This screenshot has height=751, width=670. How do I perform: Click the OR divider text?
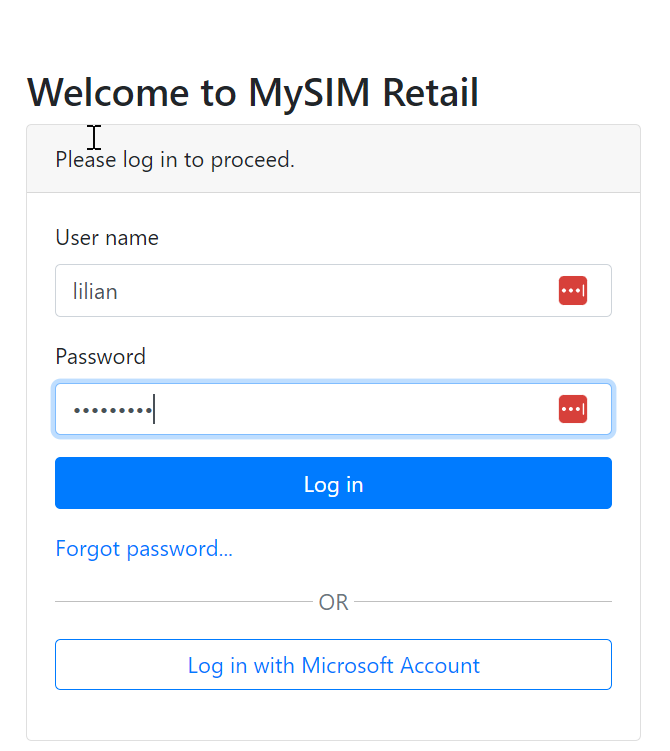[333, 602]
